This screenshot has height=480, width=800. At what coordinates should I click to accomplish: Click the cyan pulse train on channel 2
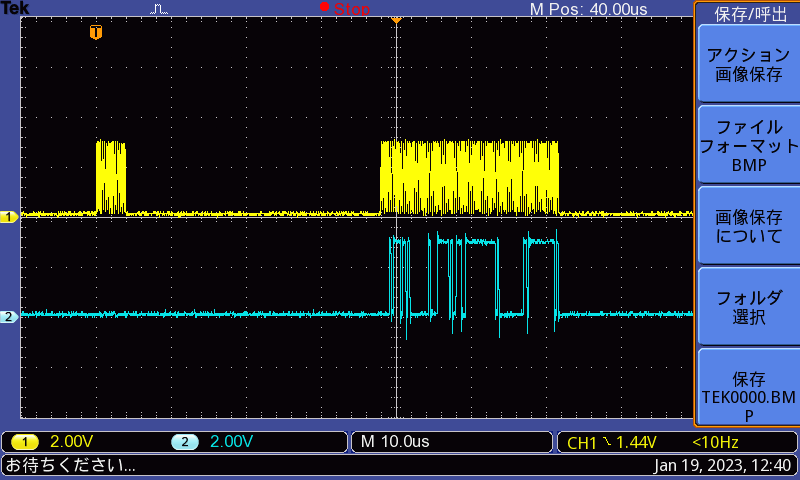pyautogui.click(x=474, y=284)
